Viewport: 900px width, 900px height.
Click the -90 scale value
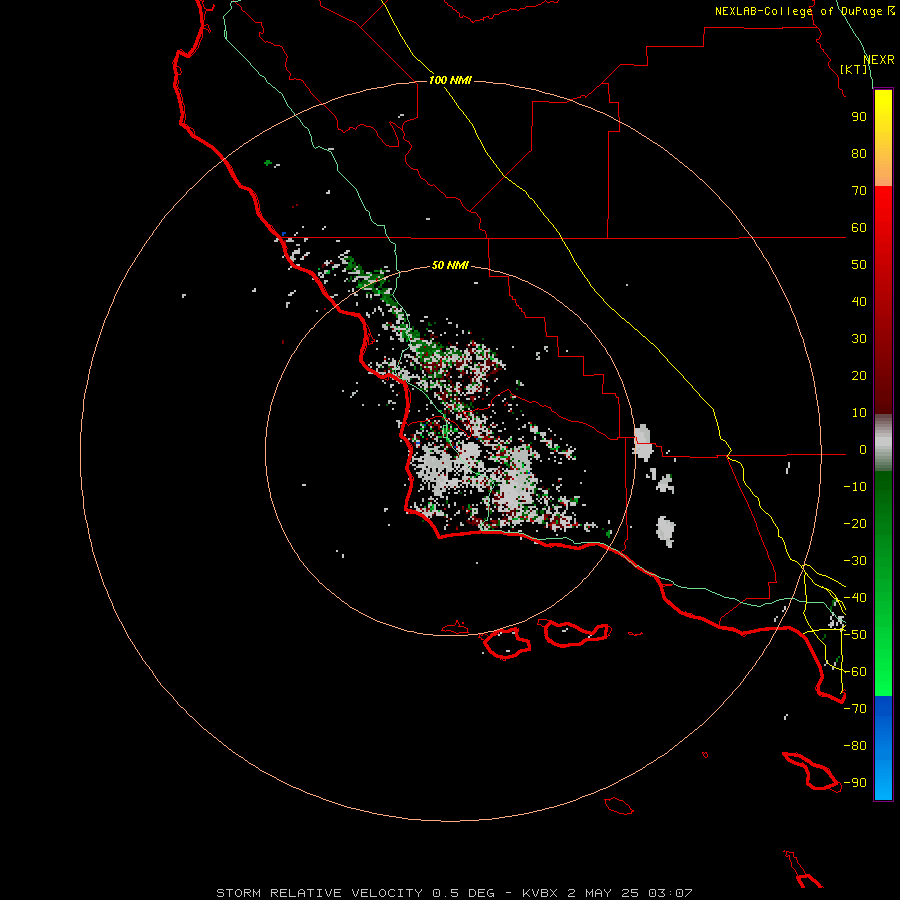click(x=855, y=783)
